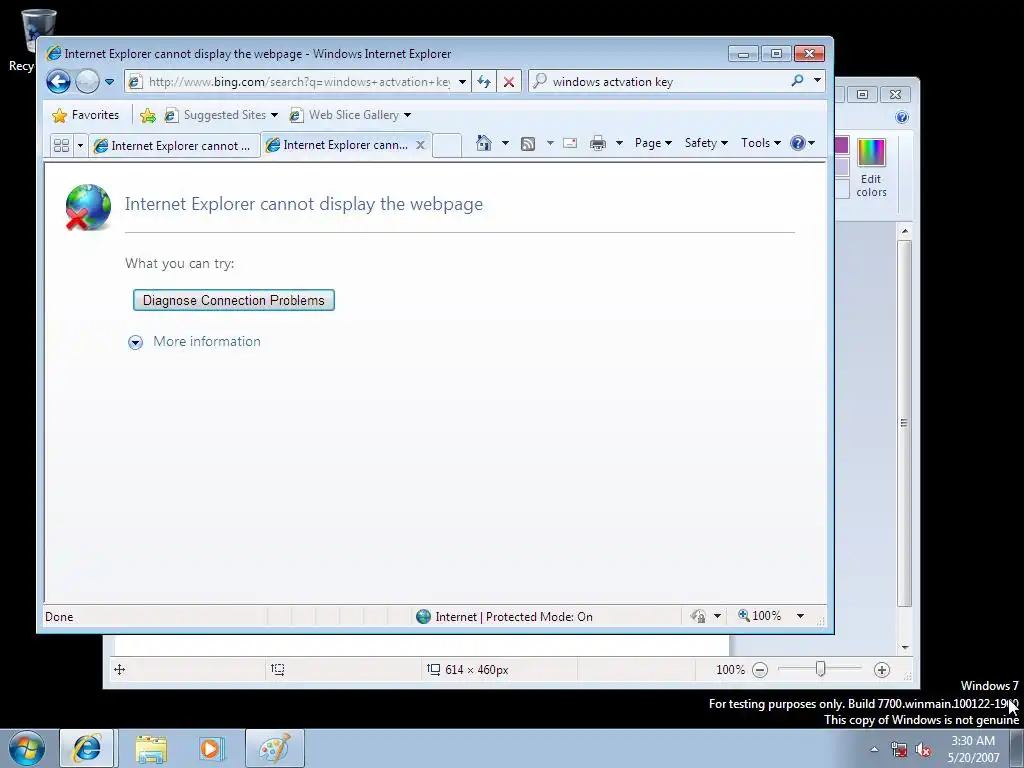The width and height of the screenshot is (1024, 768).
Task: Run search with the magnifier button
Action: coord(797,81)
